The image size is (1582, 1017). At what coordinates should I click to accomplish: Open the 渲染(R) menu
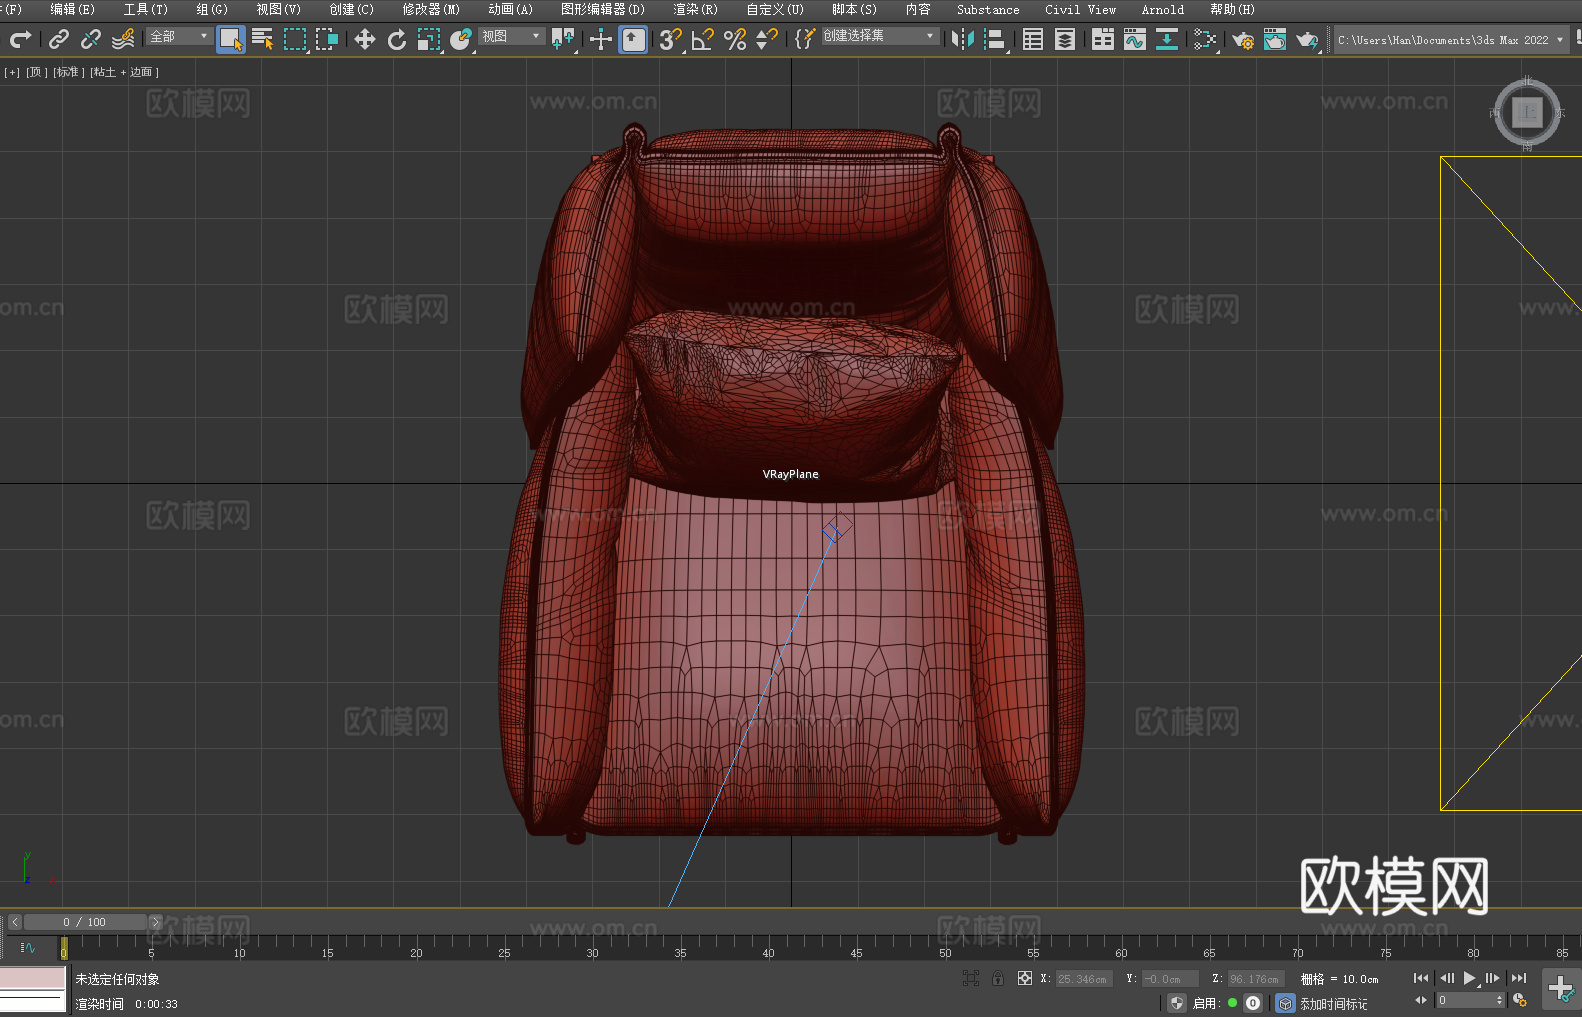pos(695,9)
